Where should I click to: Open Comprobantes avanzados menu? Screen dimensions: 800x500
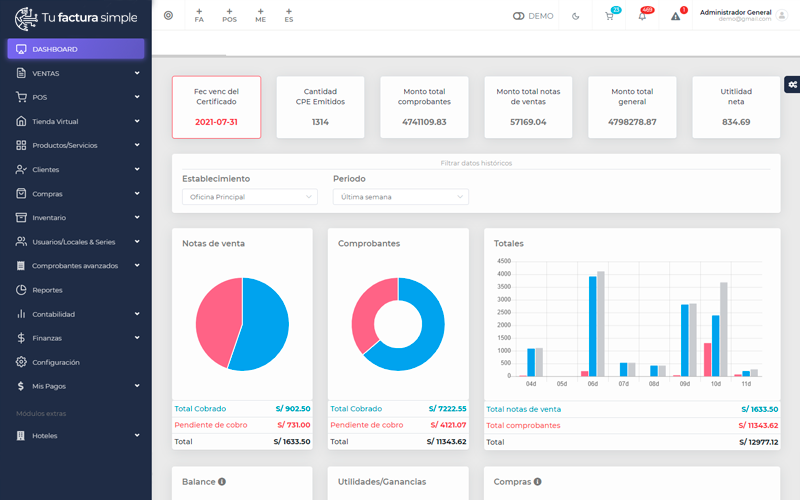click(76, 266)
